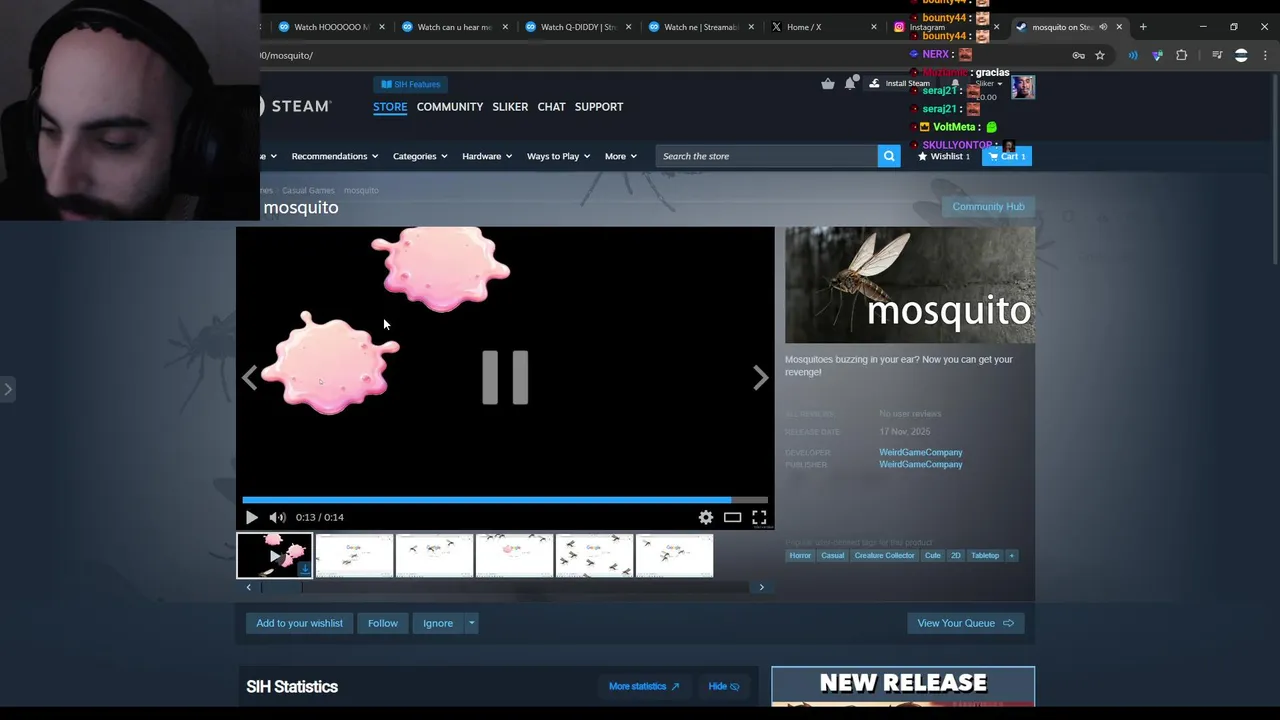Open the CHAT menu item
This screenshot has height=720, width=1280.
[551, 106]
